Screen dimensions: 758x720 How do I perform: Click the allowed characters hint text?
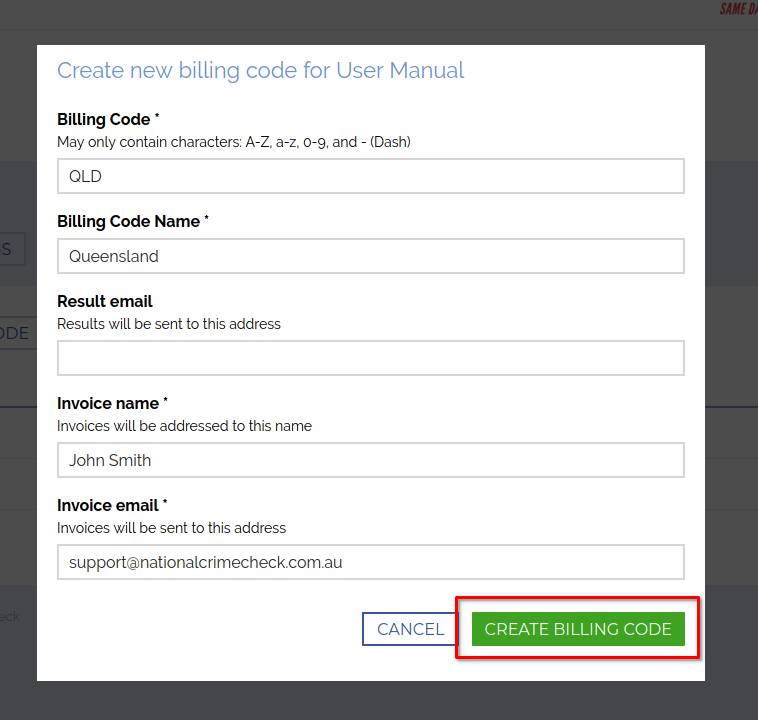coord(234,142)
